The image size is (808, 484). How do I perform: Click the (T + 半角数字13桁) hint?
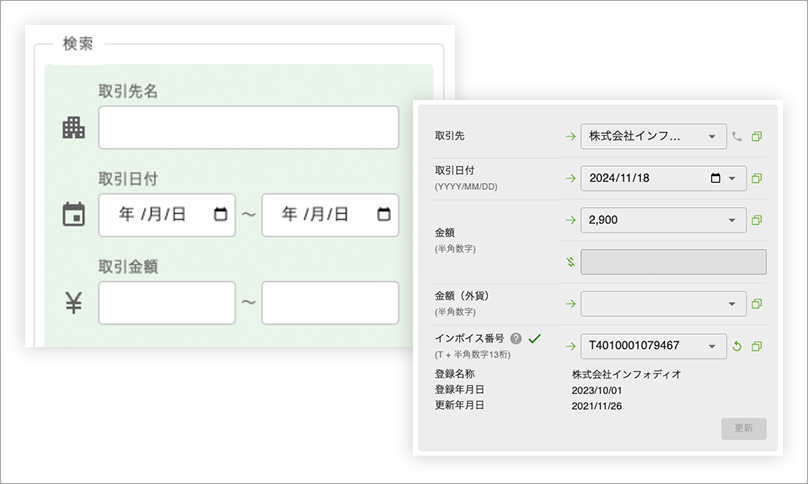tap(473, 355)
